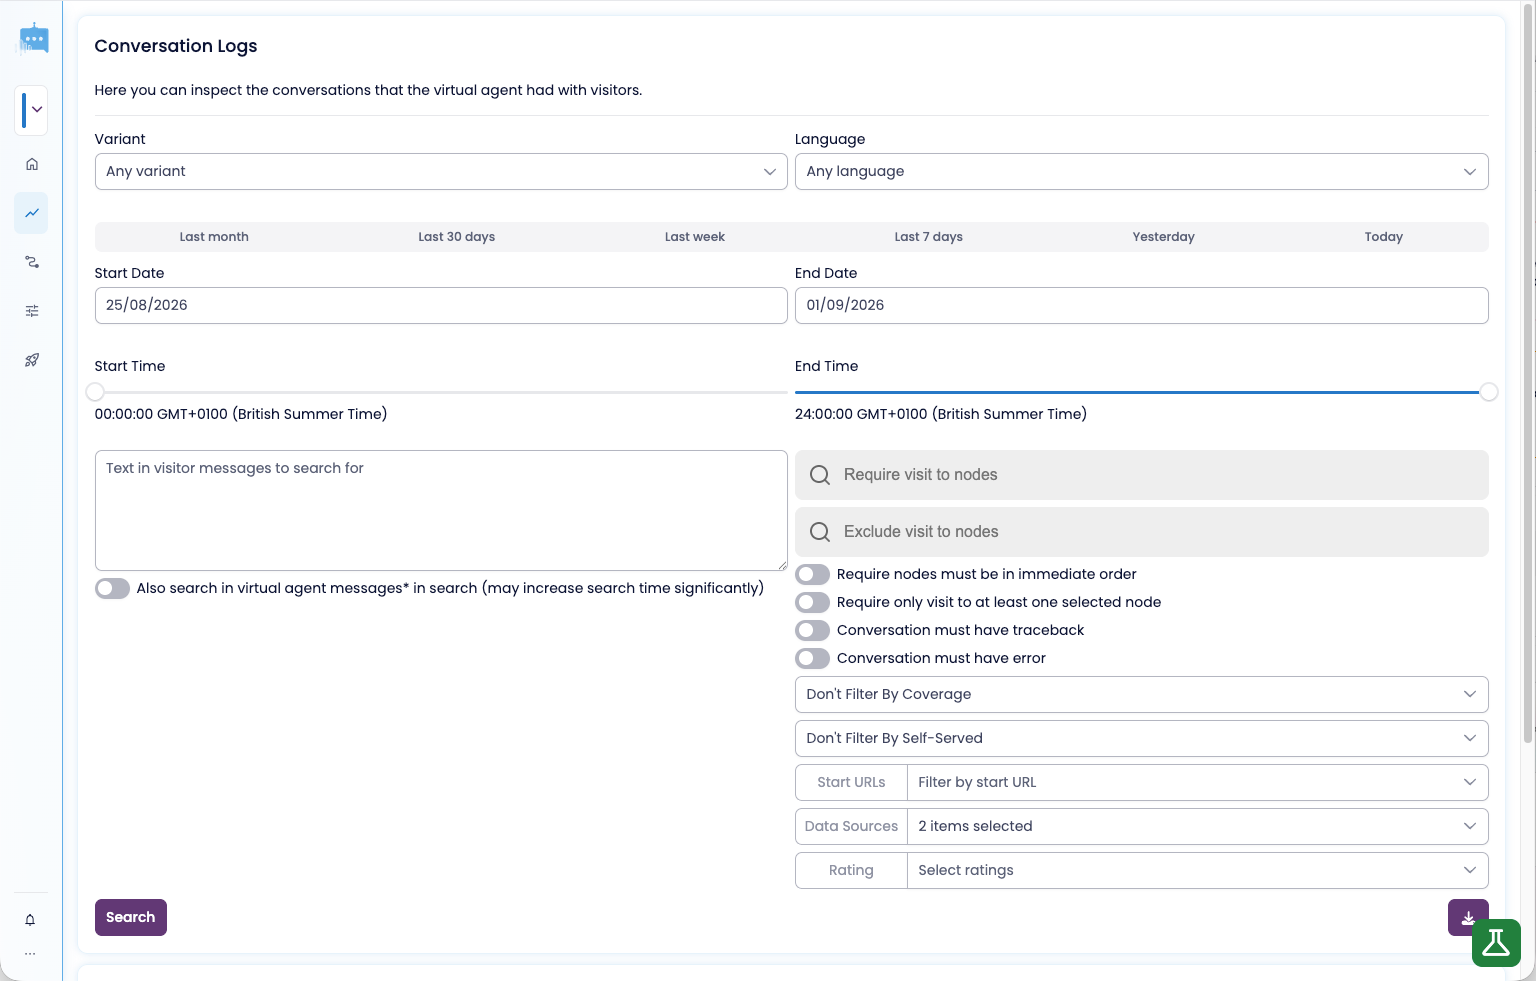Select the Last 7 days range

(928, 237)
